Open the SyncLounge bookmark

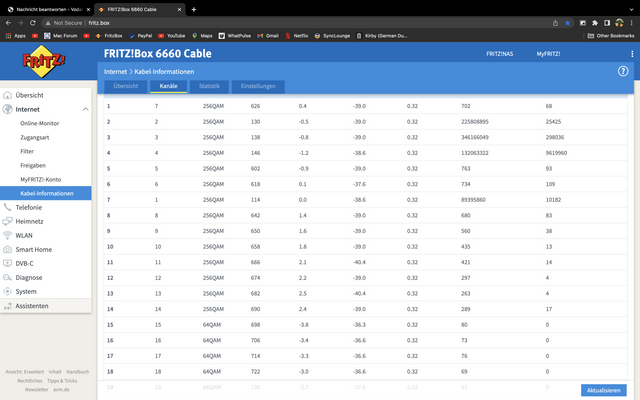tap(332, 36)
